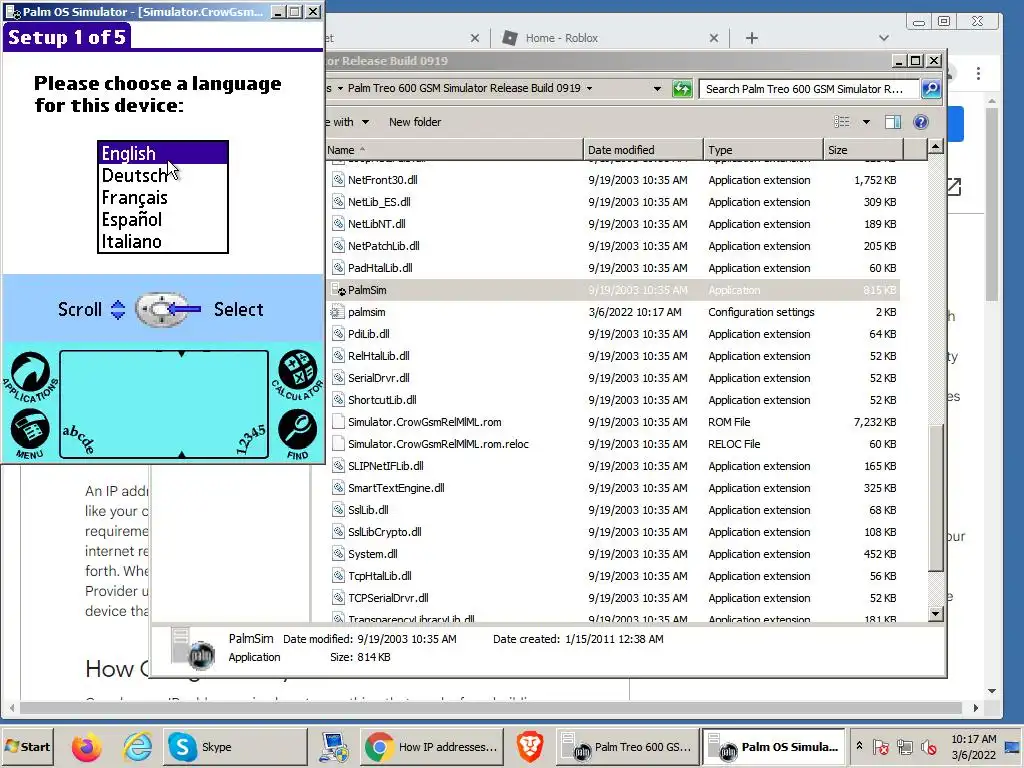The width and height of the screenshot is (1024, 768).
Task: Tap the Applications silkscreen icon
Action: (30, 377)
